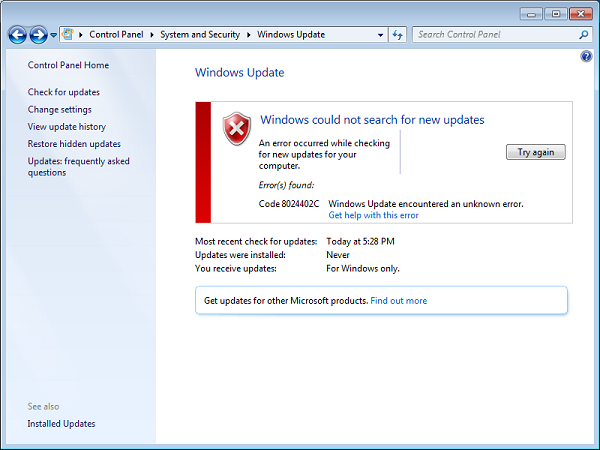600x450 pixels.
Task: Refresh the page with the refresh icon
Action: coord(398,35)
